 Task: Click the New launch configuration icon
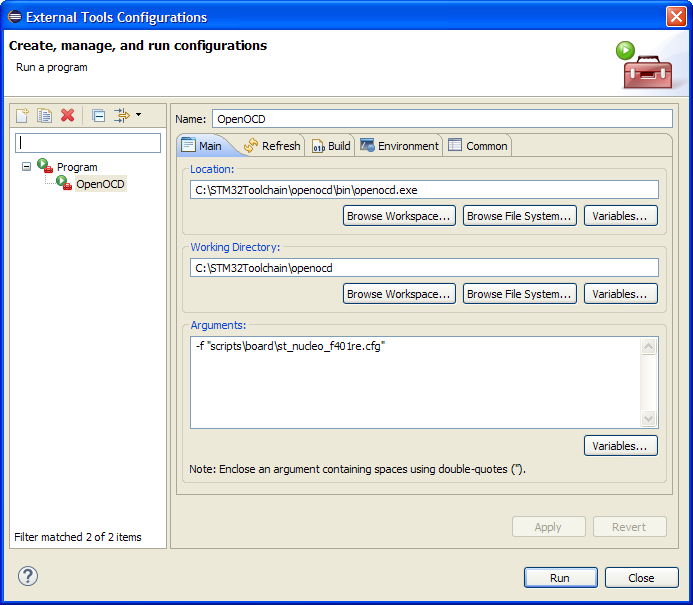[22, 116]
